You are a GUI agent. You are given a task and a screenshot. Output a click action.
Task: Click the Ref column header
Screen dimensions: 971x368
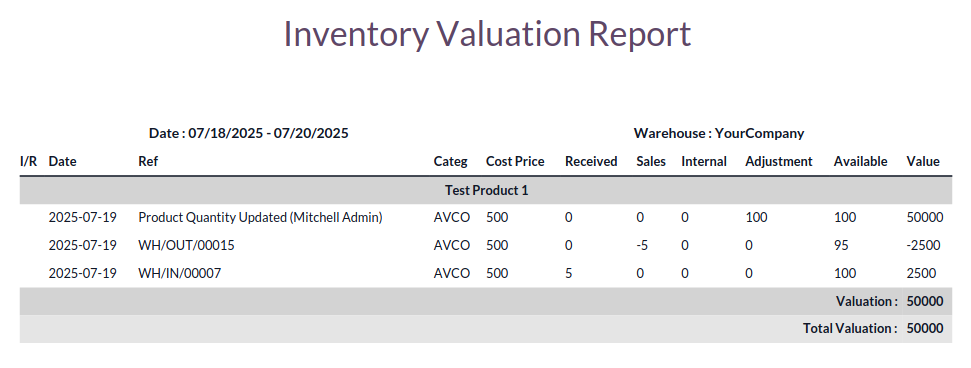pos(148,161)
